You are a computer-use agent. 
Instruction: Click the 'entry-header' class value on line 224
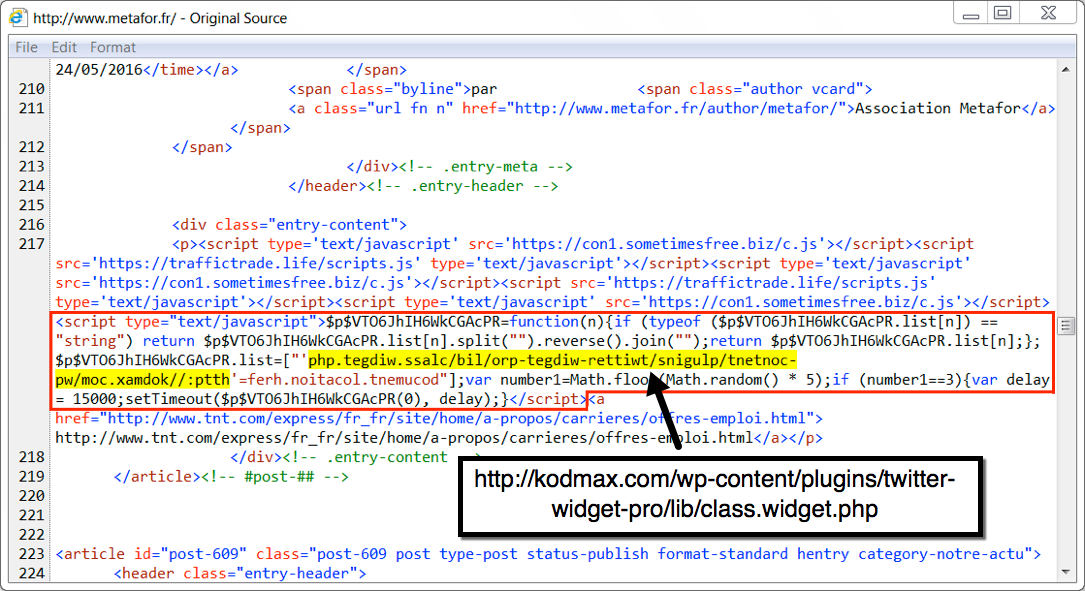(x=298, y=574)
